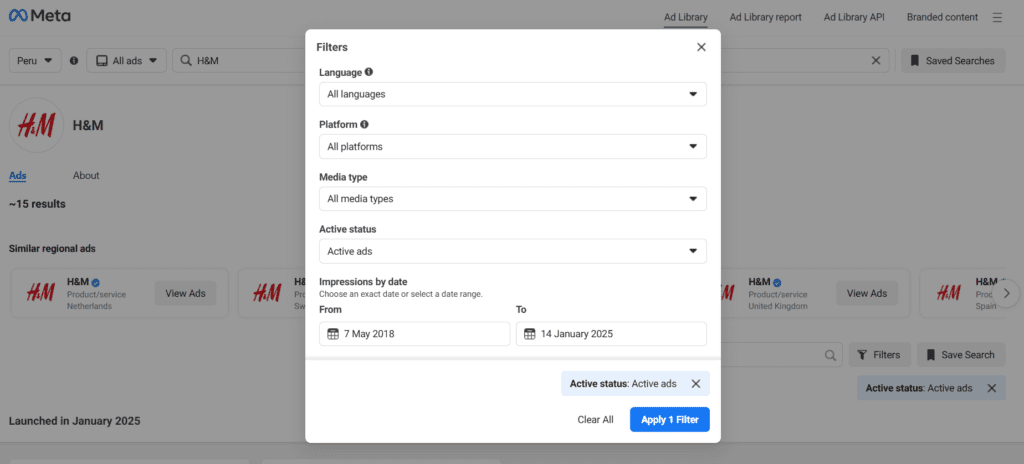
Task: Open the All ads category dropdown
Action: (x=127, y=61)
